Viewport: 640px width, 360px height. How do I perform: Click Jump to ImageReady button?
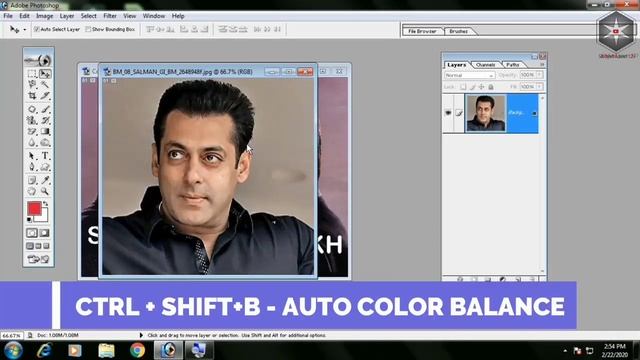coord(38,259)
